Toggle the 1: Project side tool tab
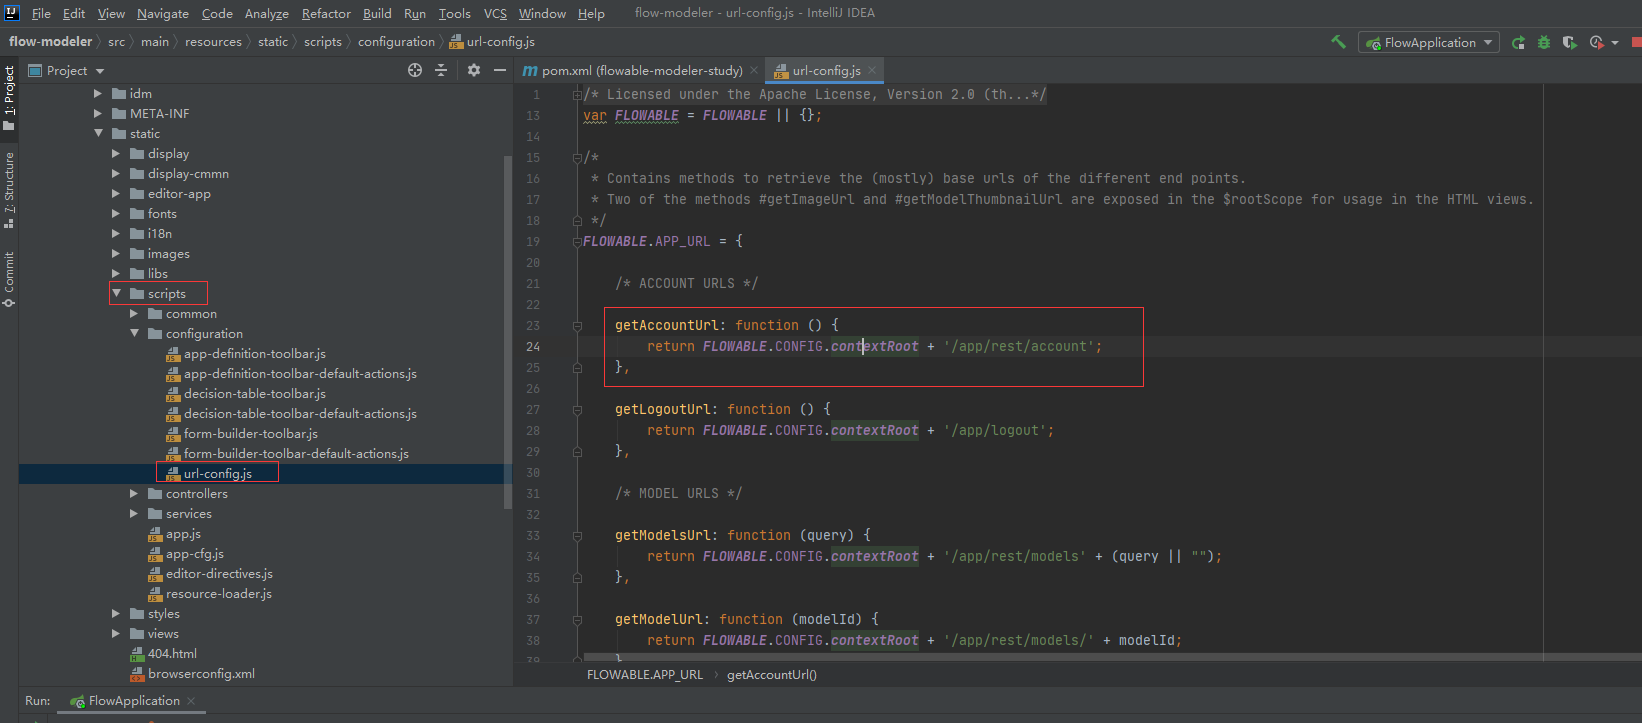The image size is (1642, 723). pos(9,98)
